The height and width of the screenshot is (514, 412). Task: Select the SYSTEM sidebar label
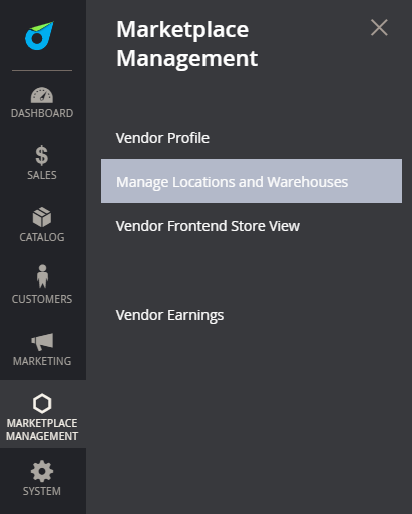pos(42,491)
